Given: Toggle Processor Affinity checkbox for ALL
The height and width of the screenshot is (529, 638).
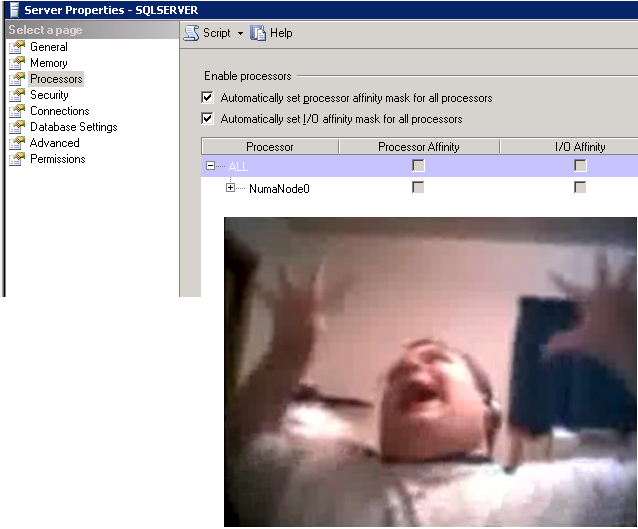Looking at the screenshot, I should 418,166.
